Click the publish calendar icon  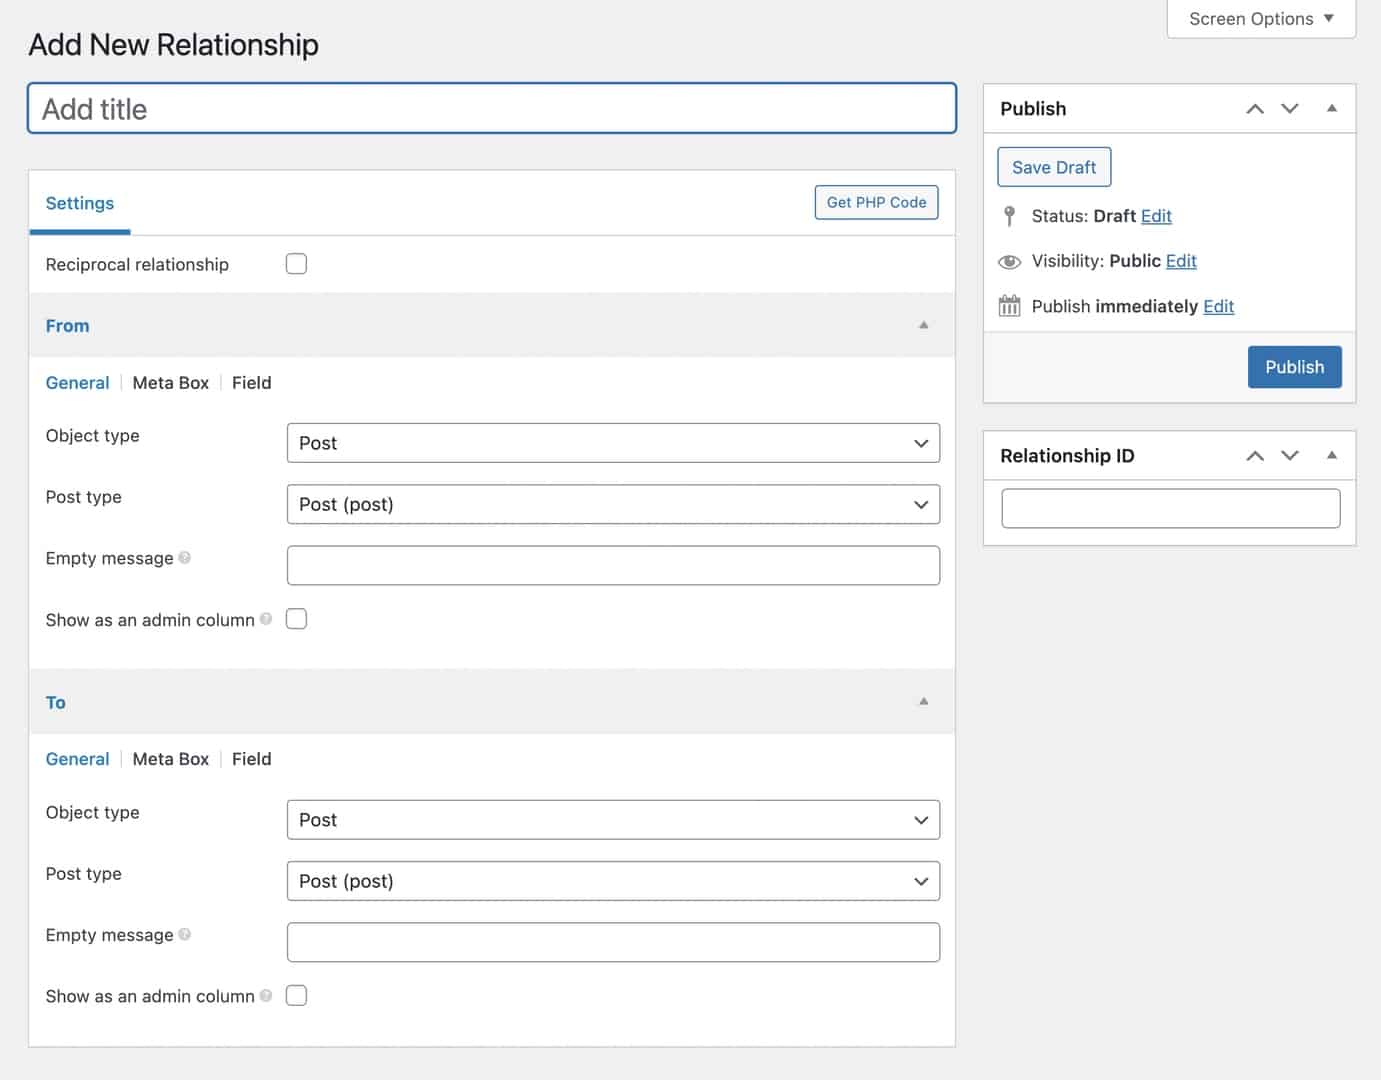pyautogui.click(x=1010, y=306)
